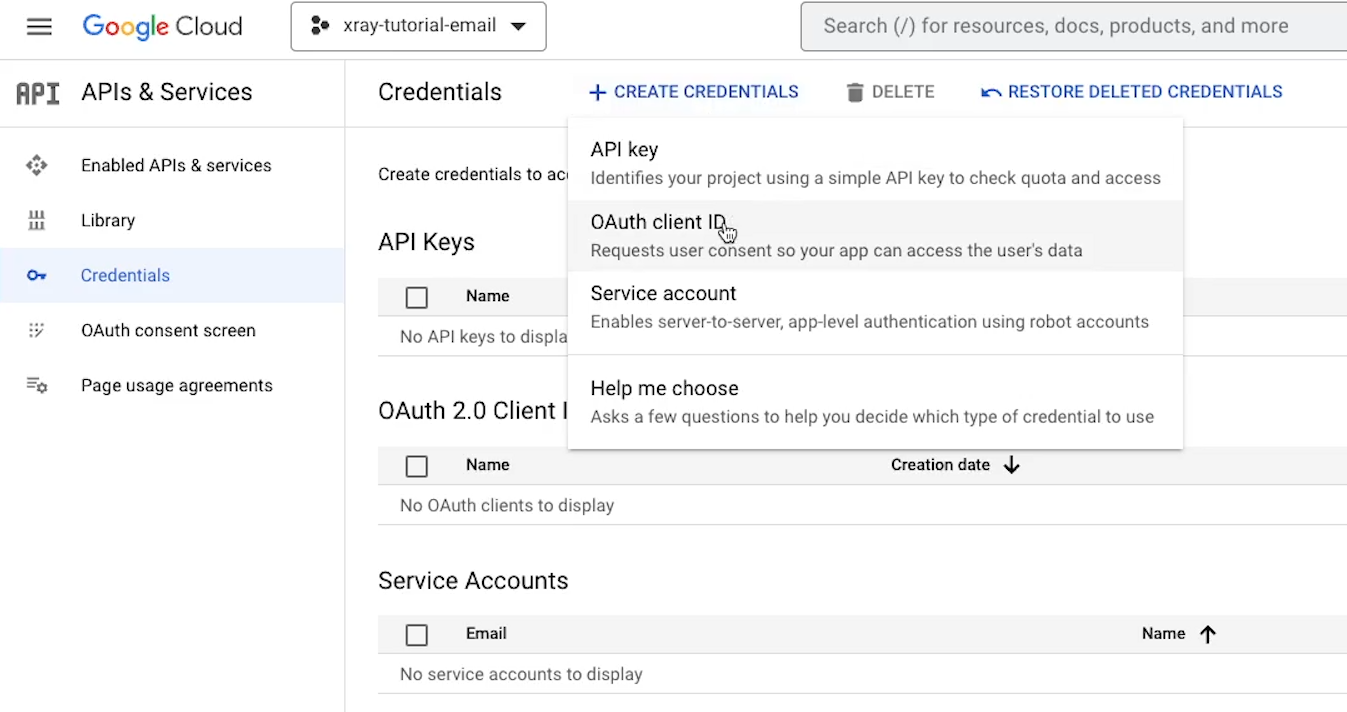Click the Page usage agreements icon
Screen dimensions: 1347x712
tap(37, 385)
